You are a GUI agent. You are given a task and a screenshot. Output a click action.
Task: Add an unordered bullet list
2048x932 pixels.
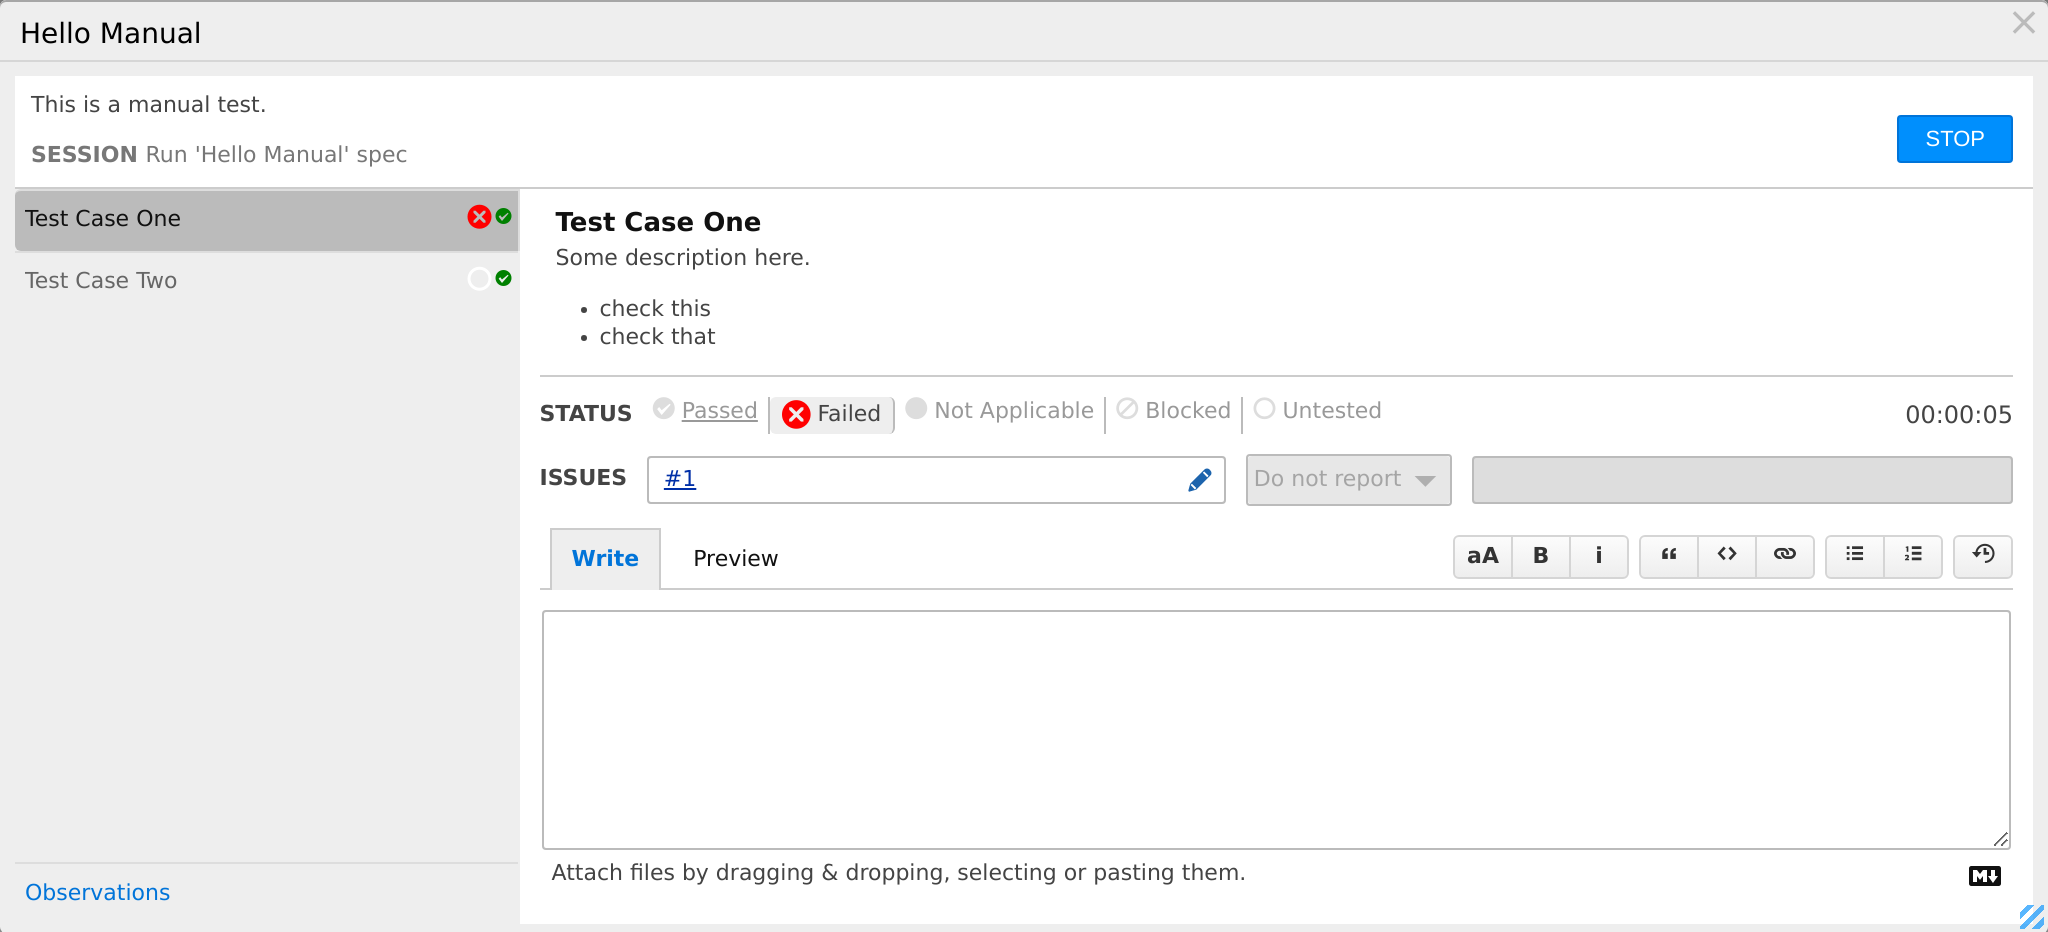(x=1855, y=556)
